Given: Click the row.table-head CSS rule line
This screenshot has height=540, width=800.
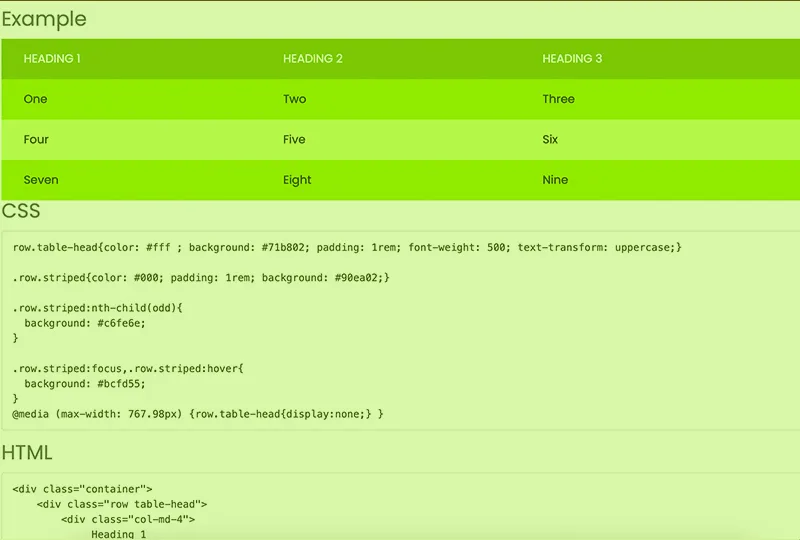Looking at the screenshot, I should point(347,248).
